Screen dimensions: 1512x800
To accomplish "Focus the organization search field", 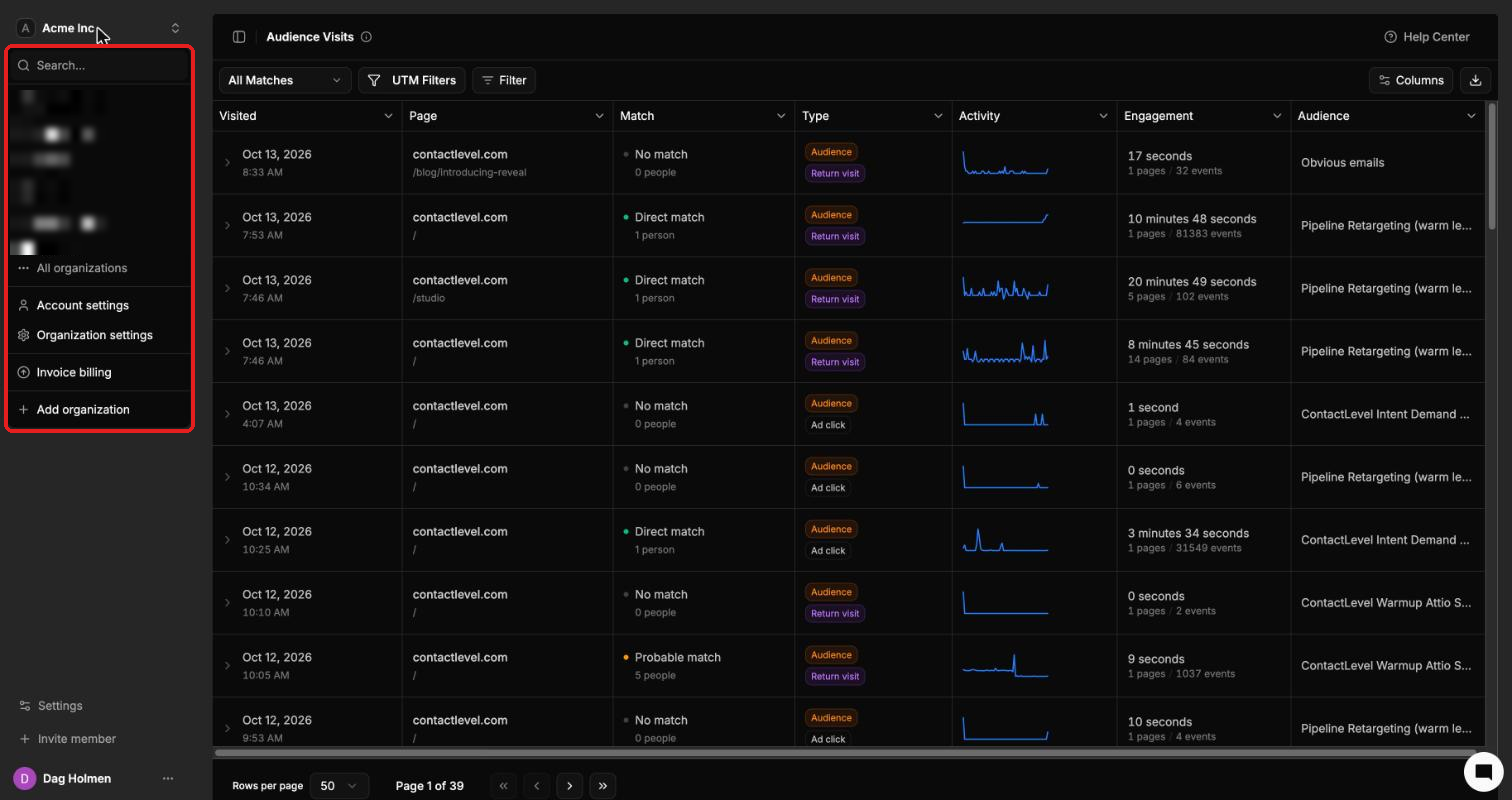I will pos(99,65).
